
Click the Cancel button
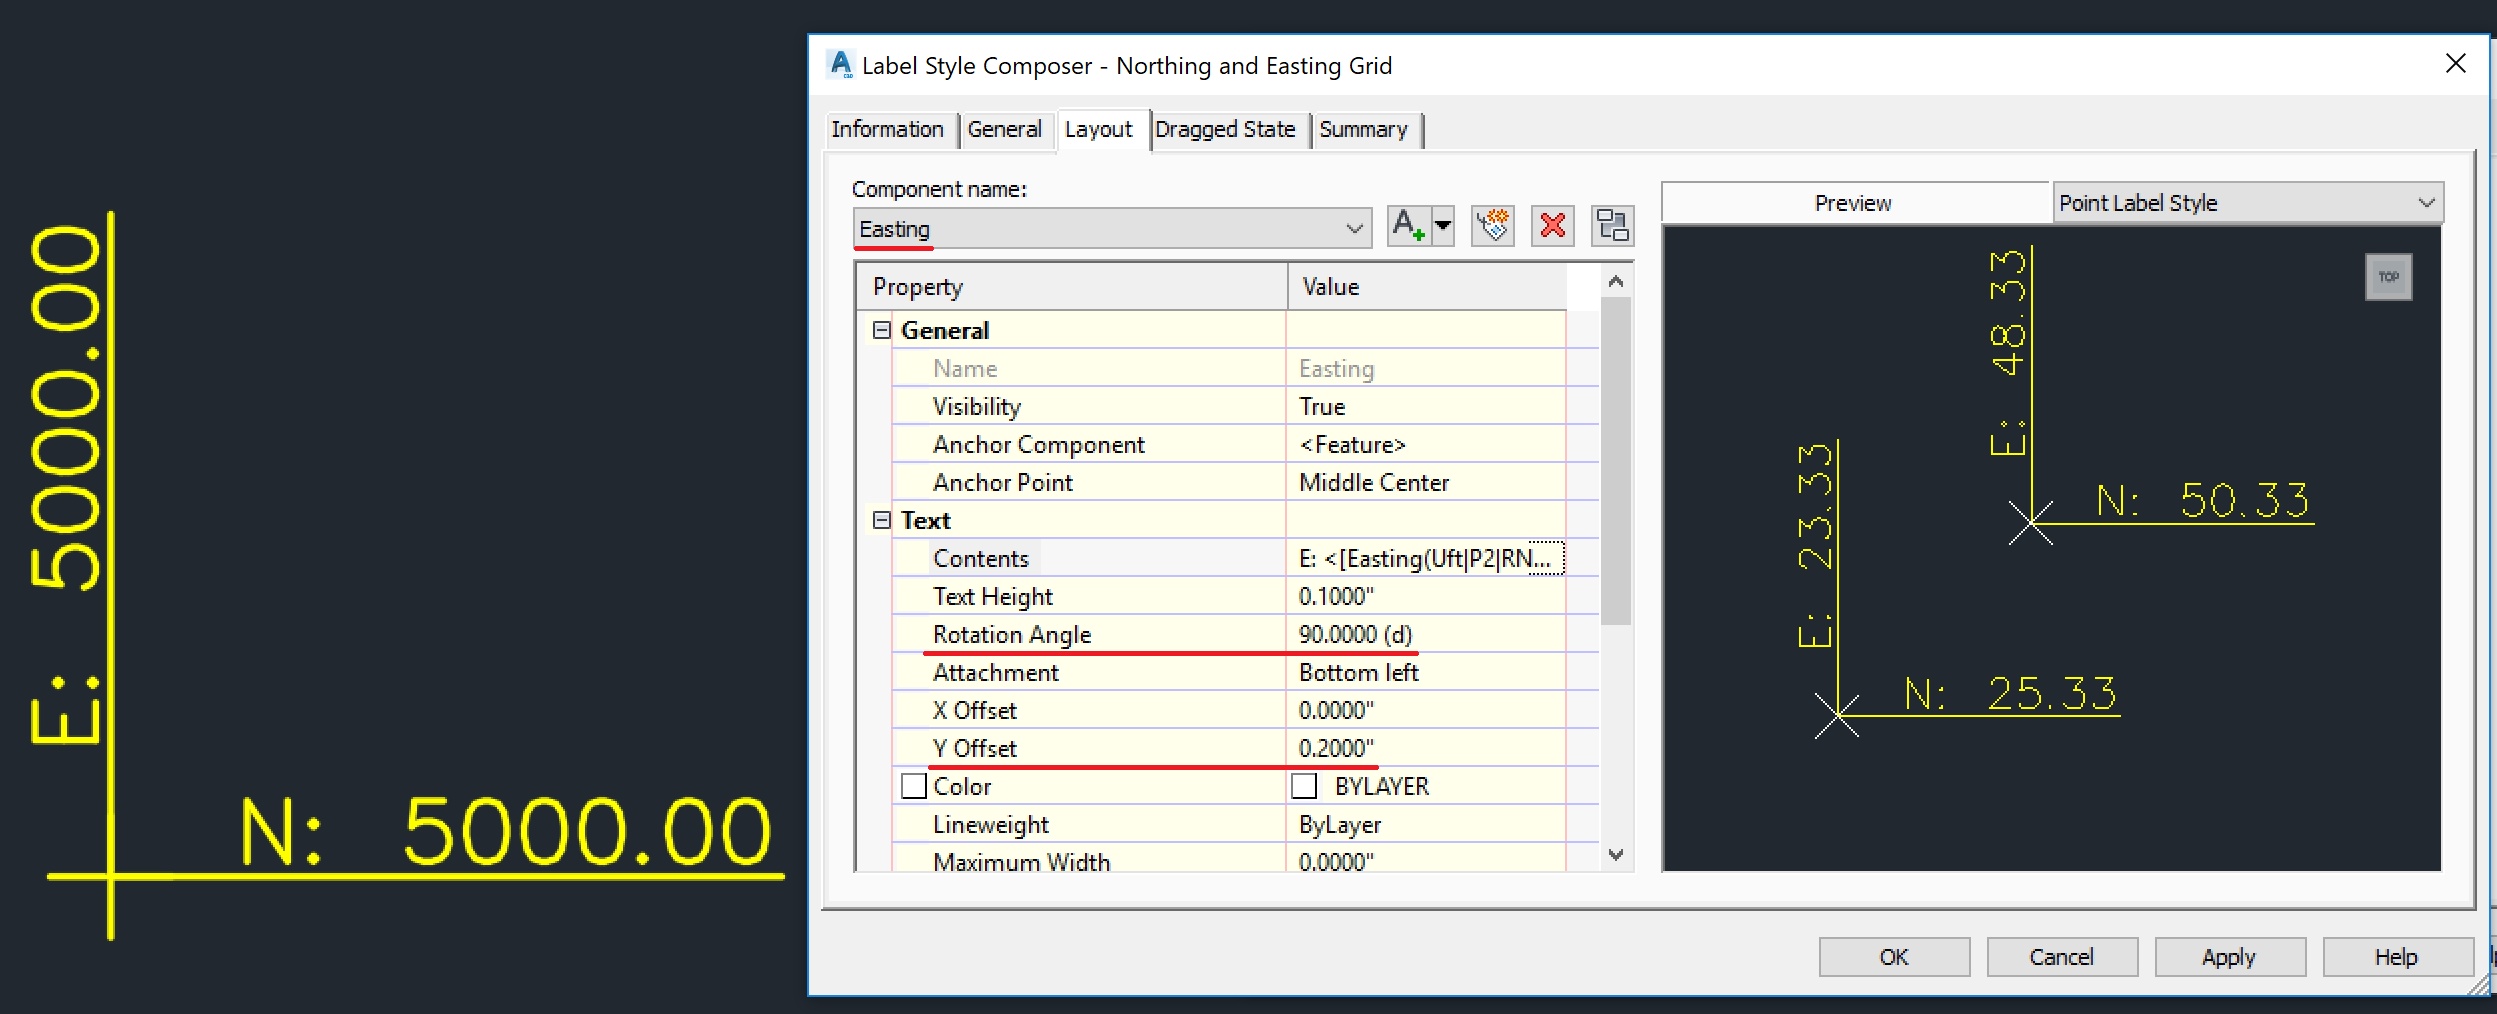[2062, 957]
